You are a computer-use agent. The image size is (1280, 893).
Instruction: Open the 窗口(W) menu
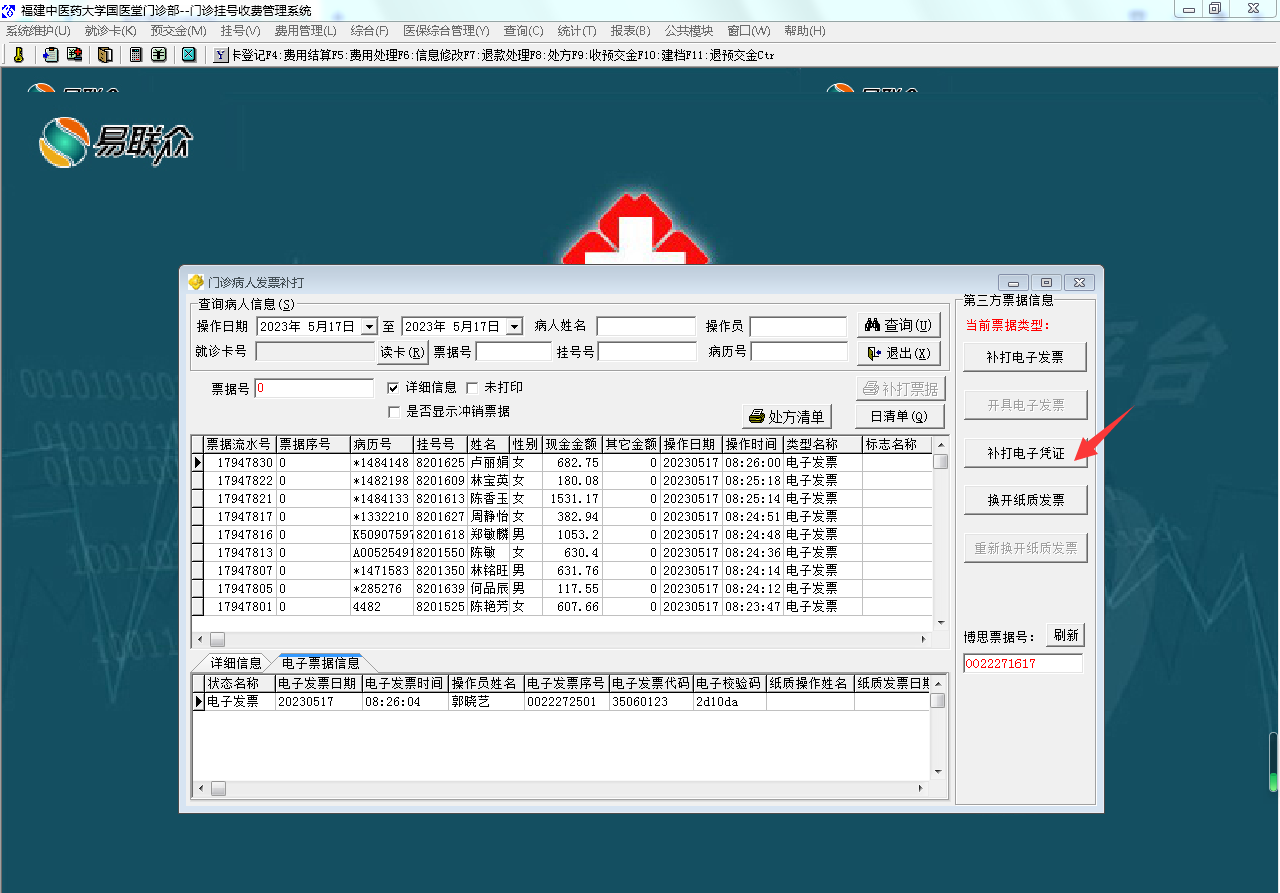click(x=749, y=31)
